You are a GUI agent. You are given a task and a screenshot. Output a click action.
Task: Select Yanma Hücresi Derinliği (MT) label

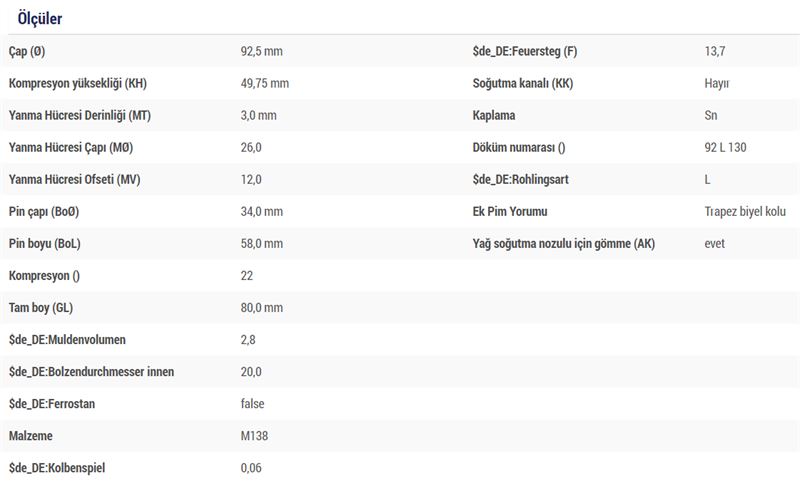point(80,115)
